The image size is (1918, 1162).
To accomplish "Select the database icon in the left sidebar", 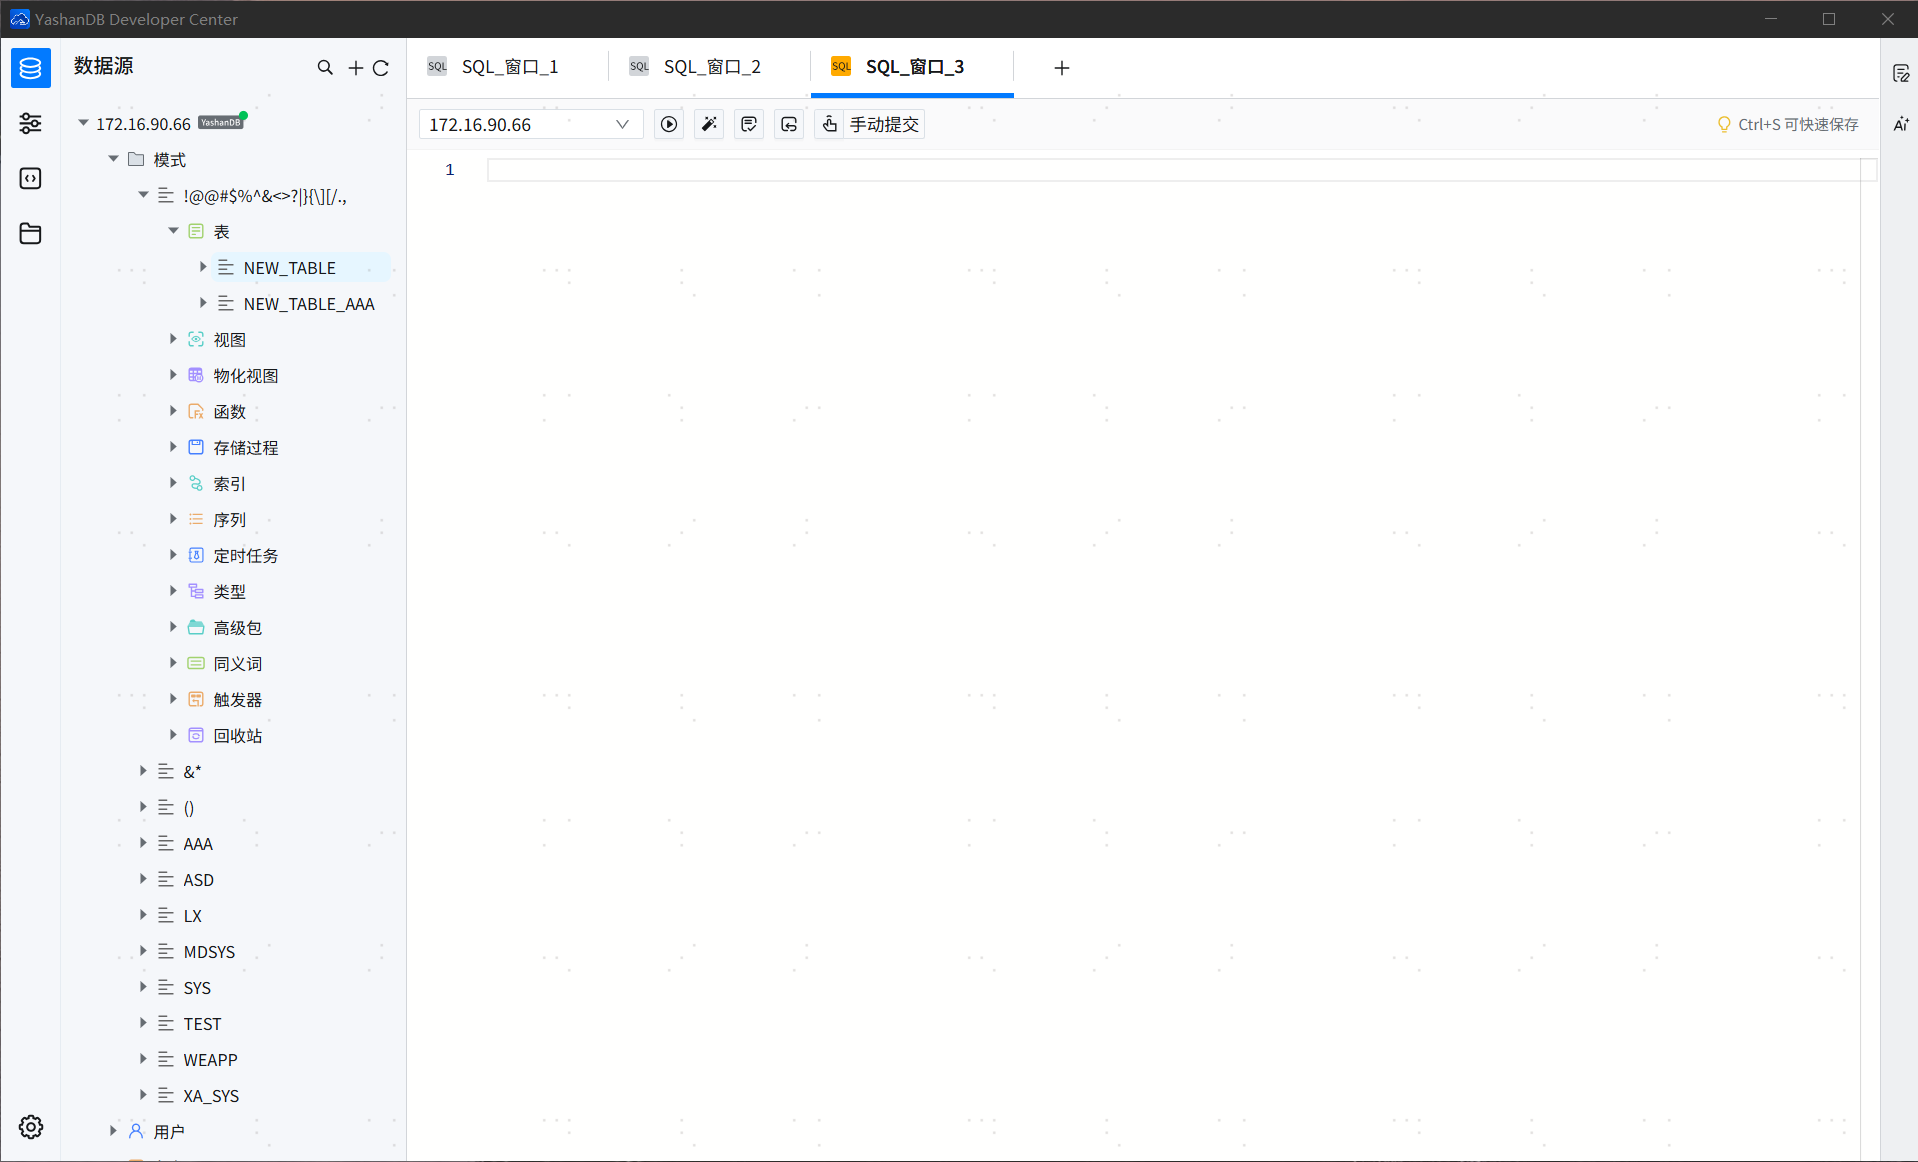I will point(30,68).
